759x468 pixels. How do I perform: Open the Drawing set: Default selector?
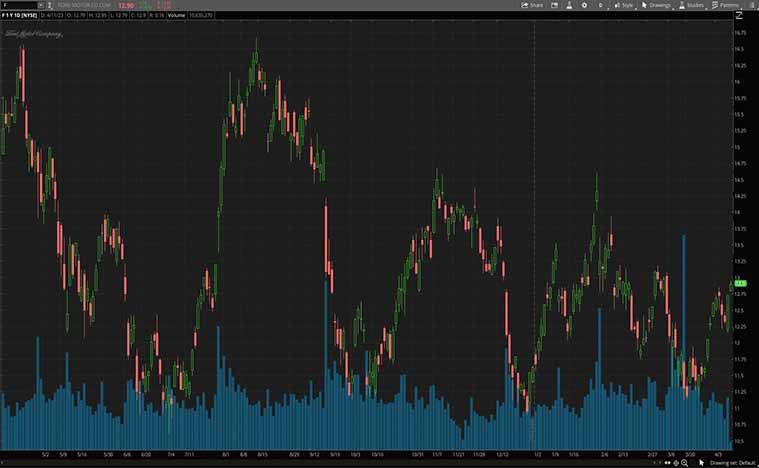pyautogui.click(x=733, y=463)
